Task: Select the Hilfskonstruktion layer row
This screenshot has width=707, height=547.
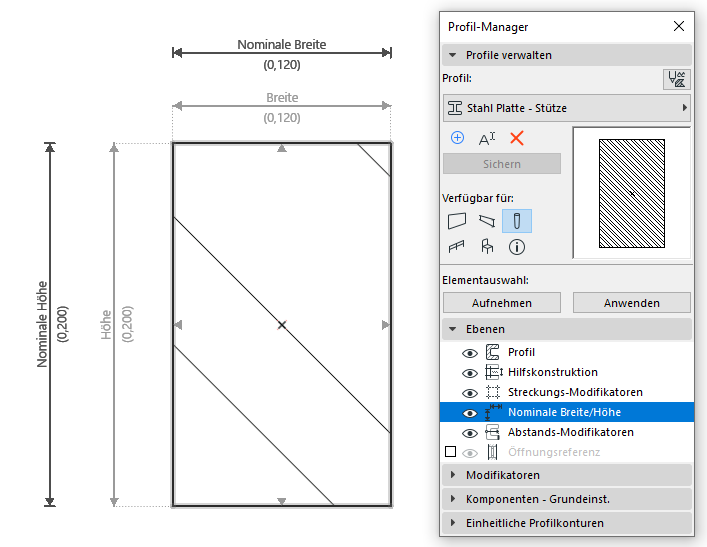Action: point(567,372)
